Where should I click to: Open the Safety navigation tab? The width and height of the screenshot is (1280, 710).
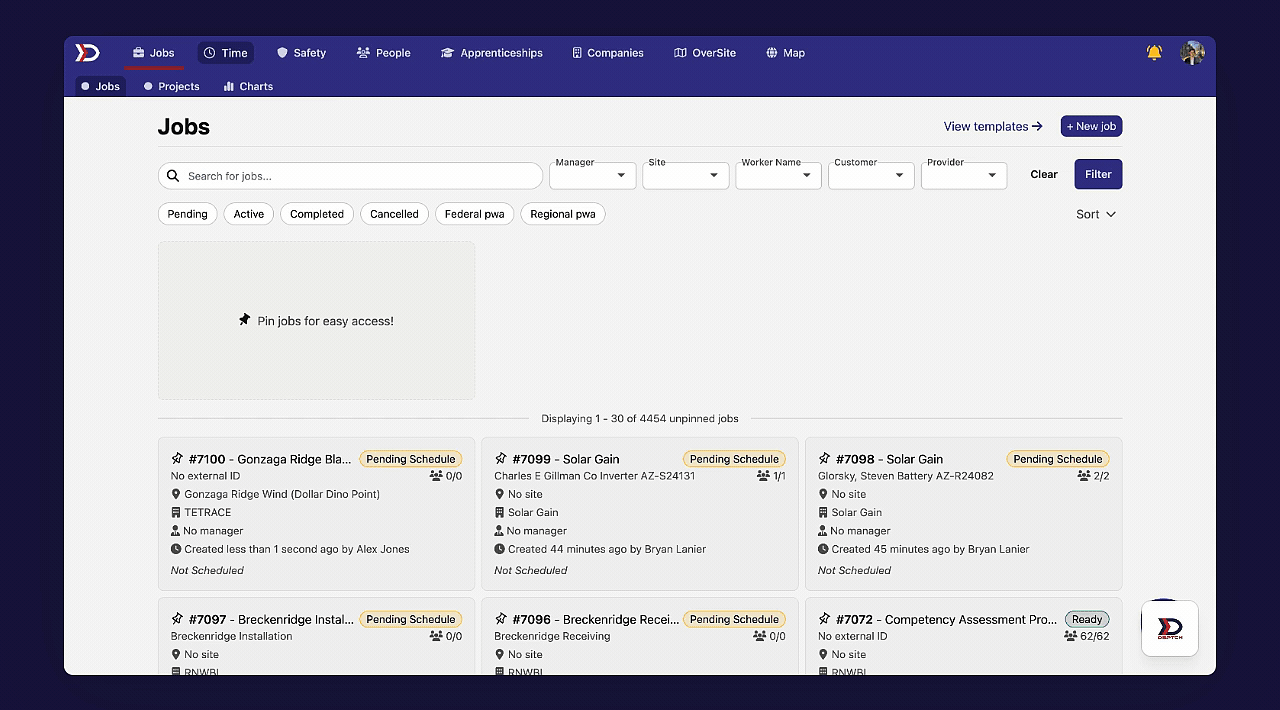[x=301, y=53]
